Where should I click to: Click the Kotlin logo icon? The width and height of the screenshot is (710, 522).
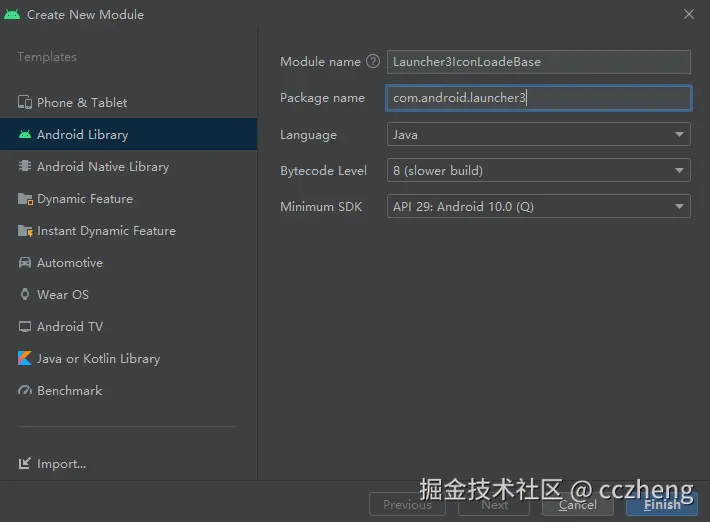pos(25,358)
